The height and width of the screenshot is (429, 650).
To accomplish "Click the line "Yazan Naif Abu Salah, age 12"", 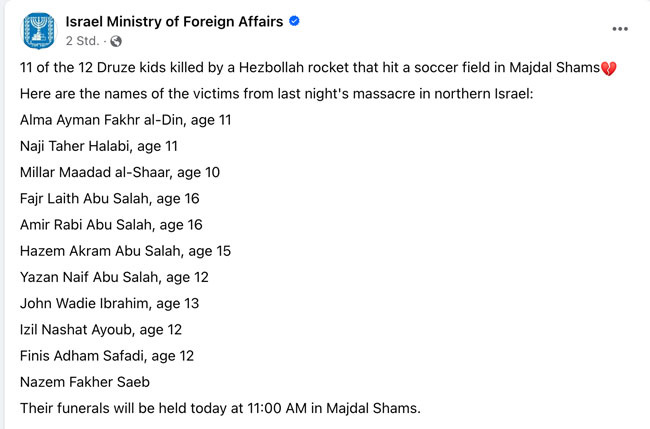I will pyautogui.click(x=114, y=276).
